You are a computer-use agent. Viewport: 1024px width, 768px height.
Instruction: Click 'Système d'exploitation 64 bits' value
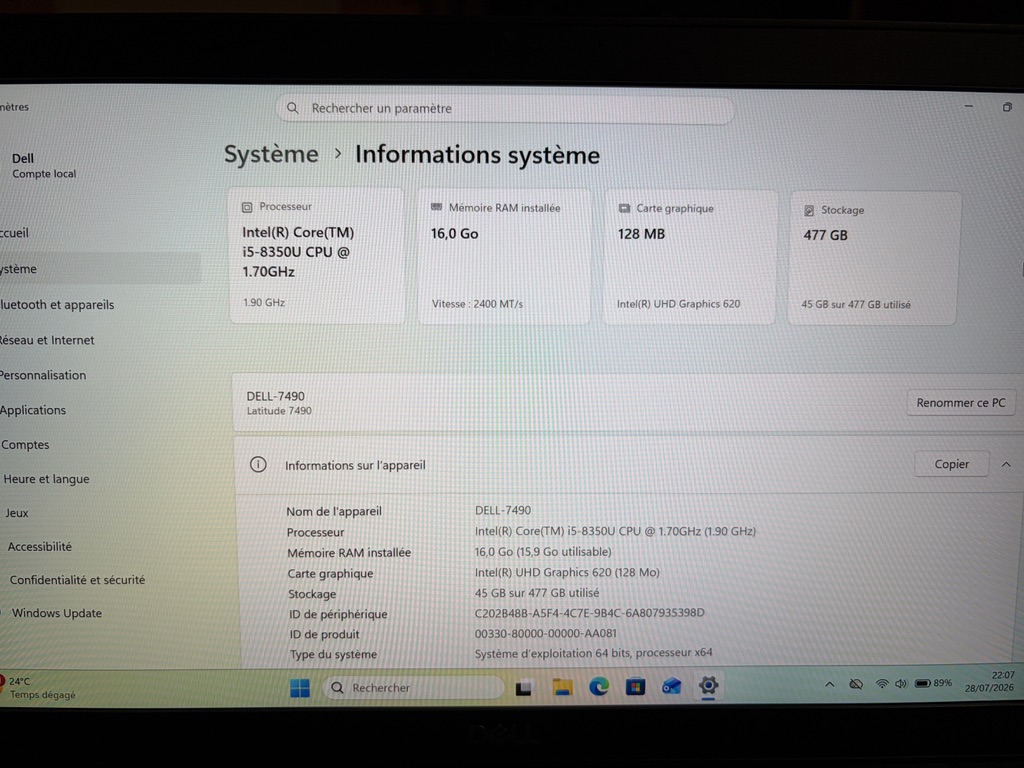[x=594, y=652]
